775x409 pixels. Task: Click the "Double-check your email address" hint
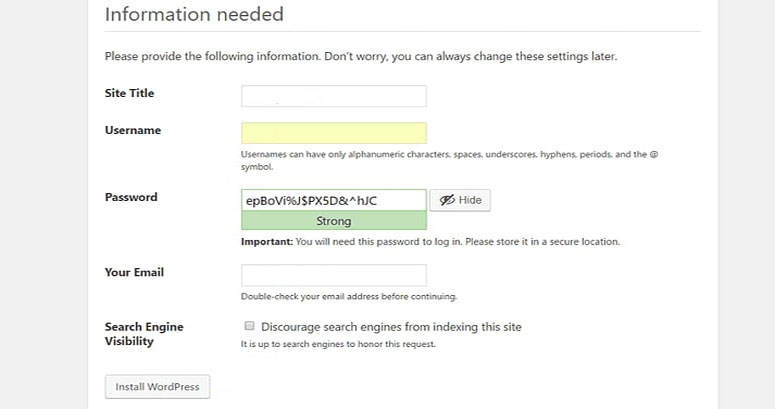pos(348,297)
